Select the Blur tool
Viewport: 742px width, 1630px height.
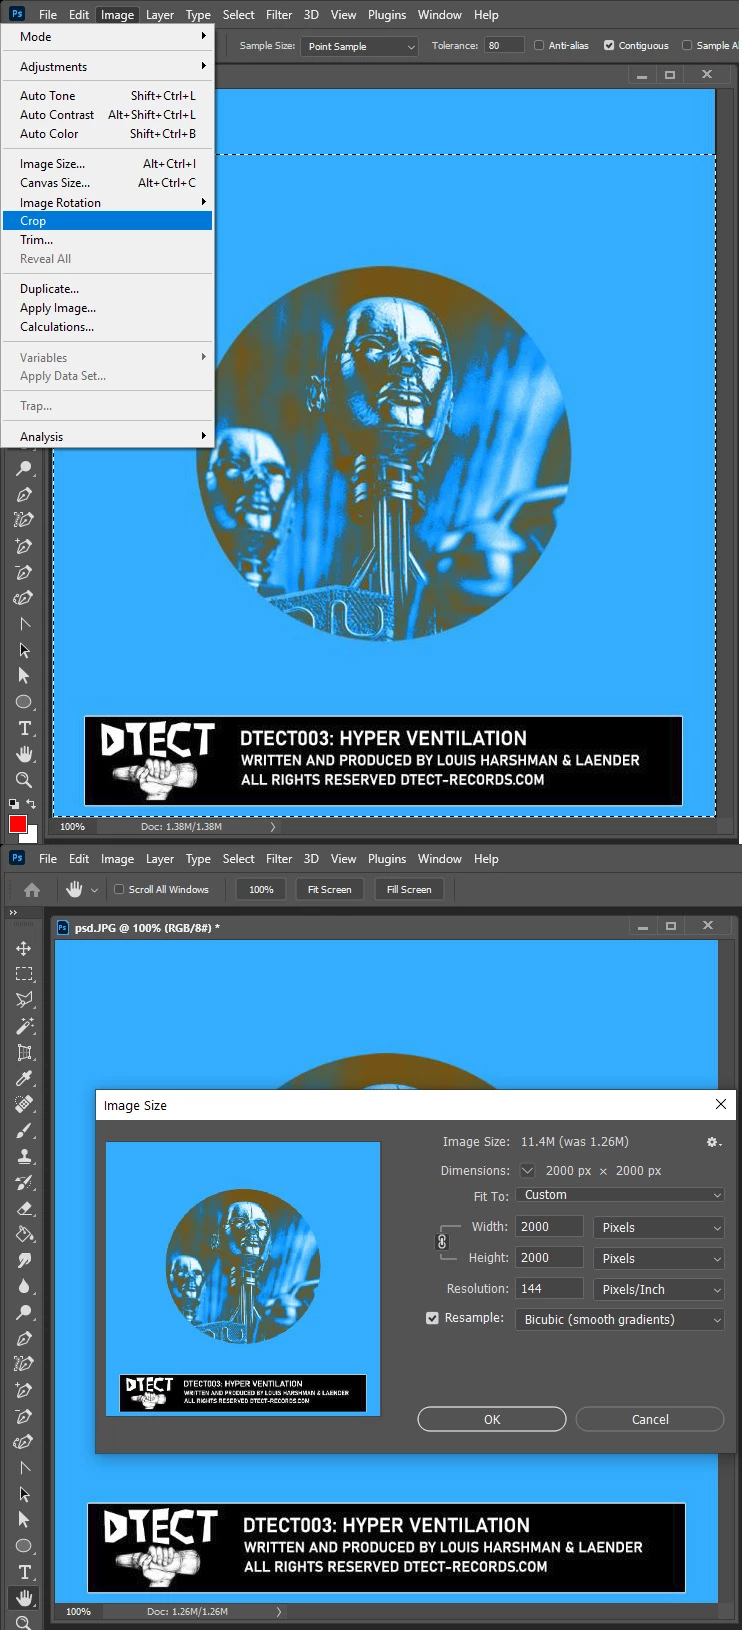(24, 1286)
